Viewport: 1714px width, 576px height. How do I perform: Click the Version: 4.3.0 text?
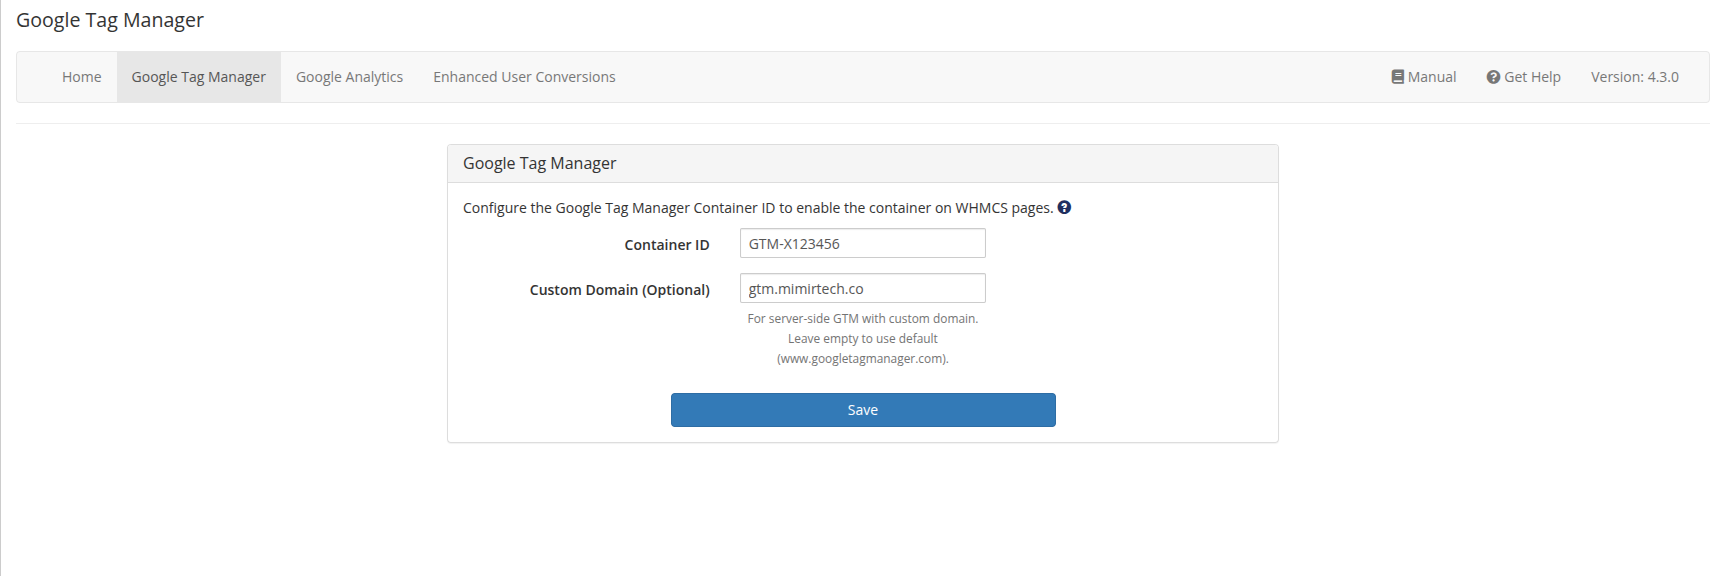[x=1635, y=76]
